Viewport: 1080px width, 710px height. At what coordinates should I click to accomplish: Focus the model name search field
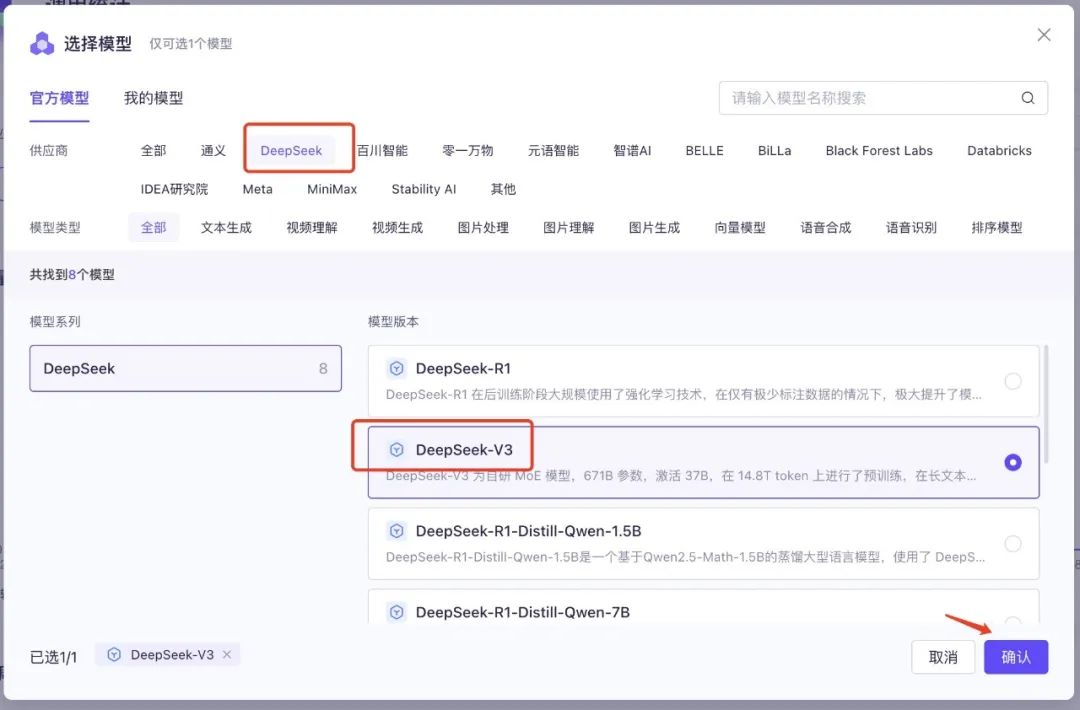tap(883, 98)
